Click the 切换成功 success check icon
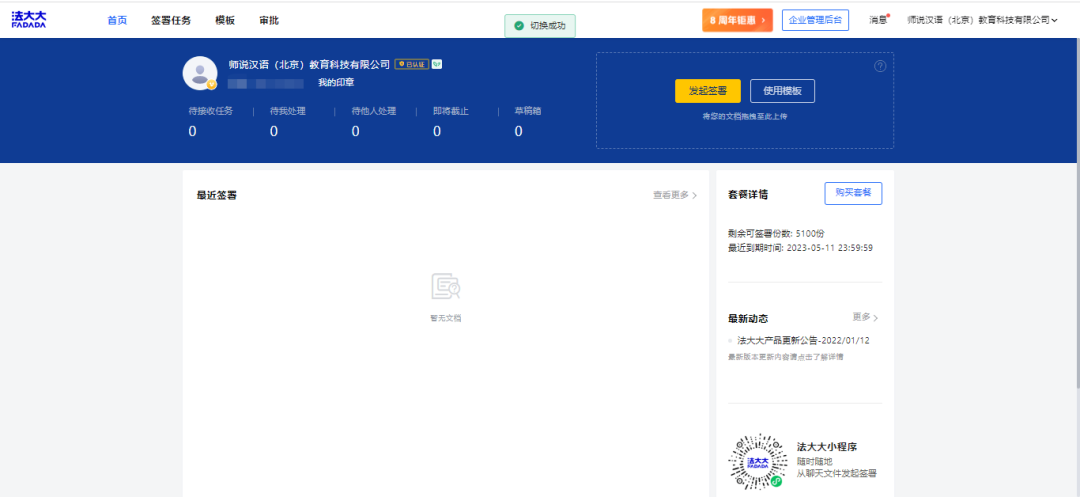The height and width of the screenshot is (497, 1080). [x=519, y=25]
